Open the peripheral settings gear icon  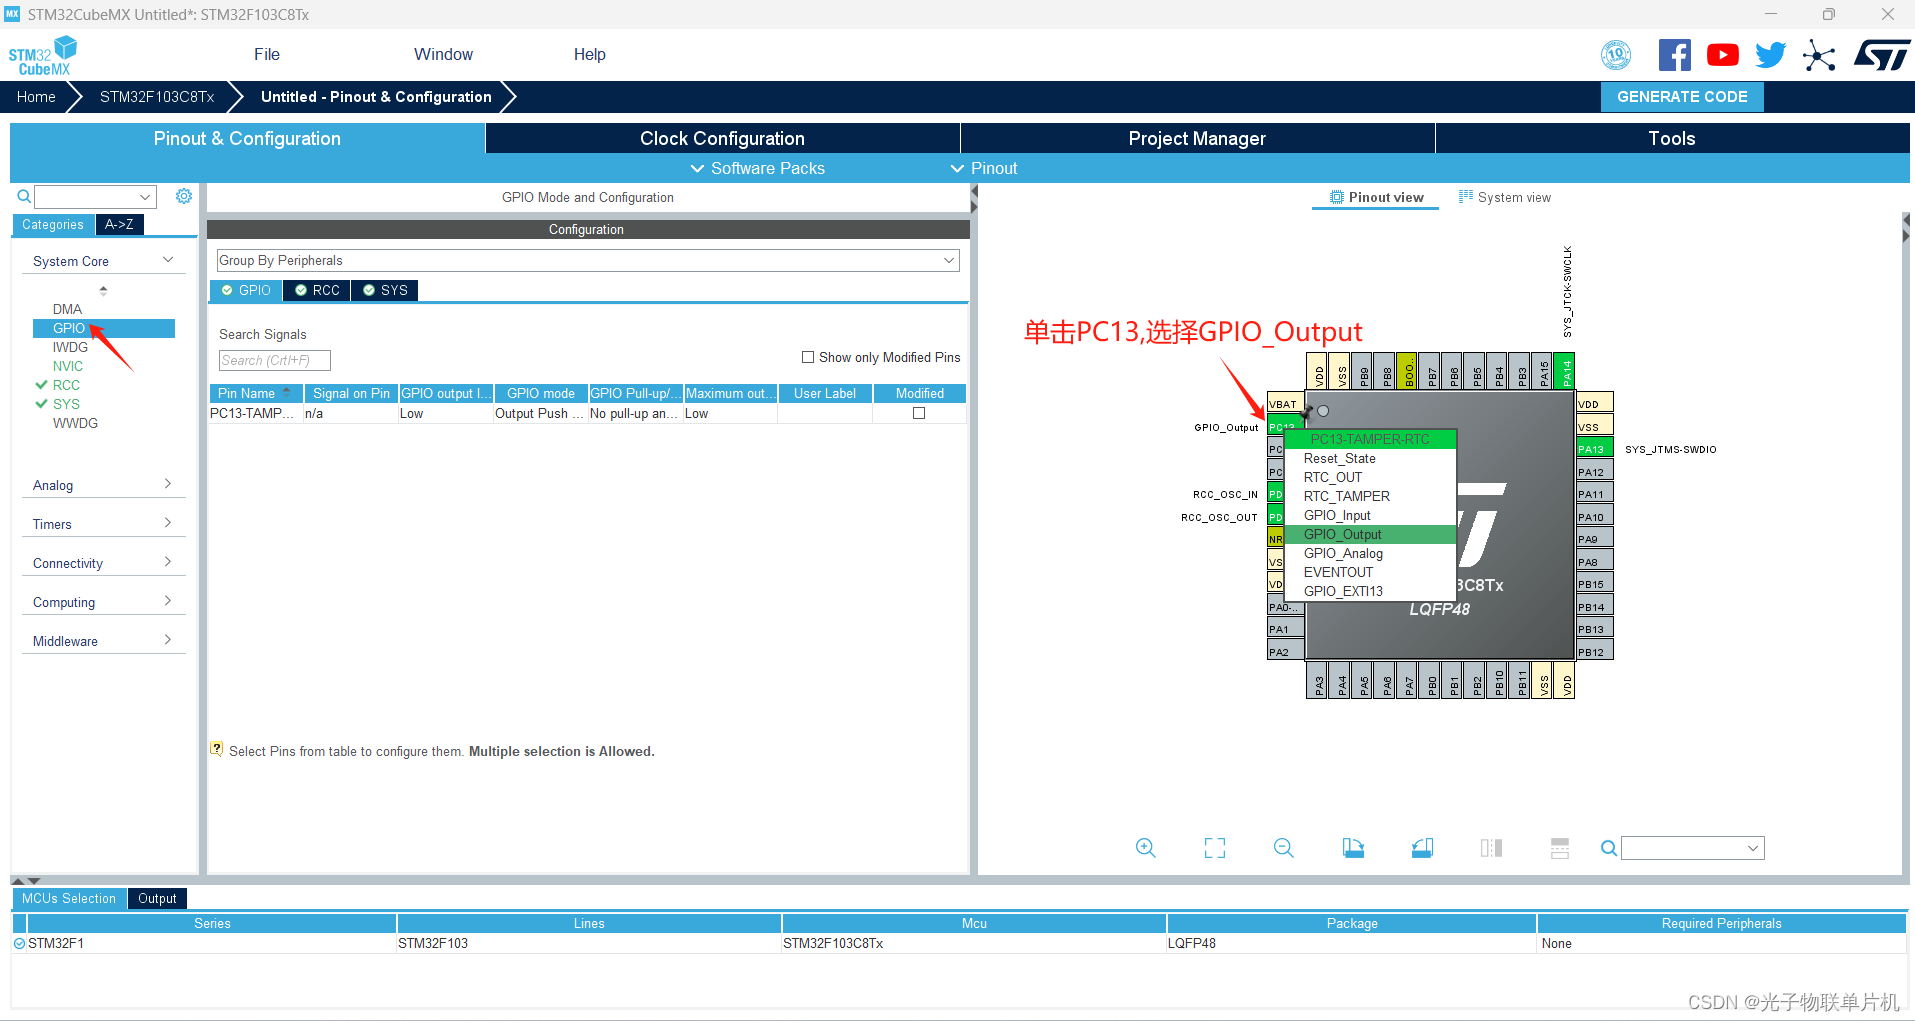184,196
